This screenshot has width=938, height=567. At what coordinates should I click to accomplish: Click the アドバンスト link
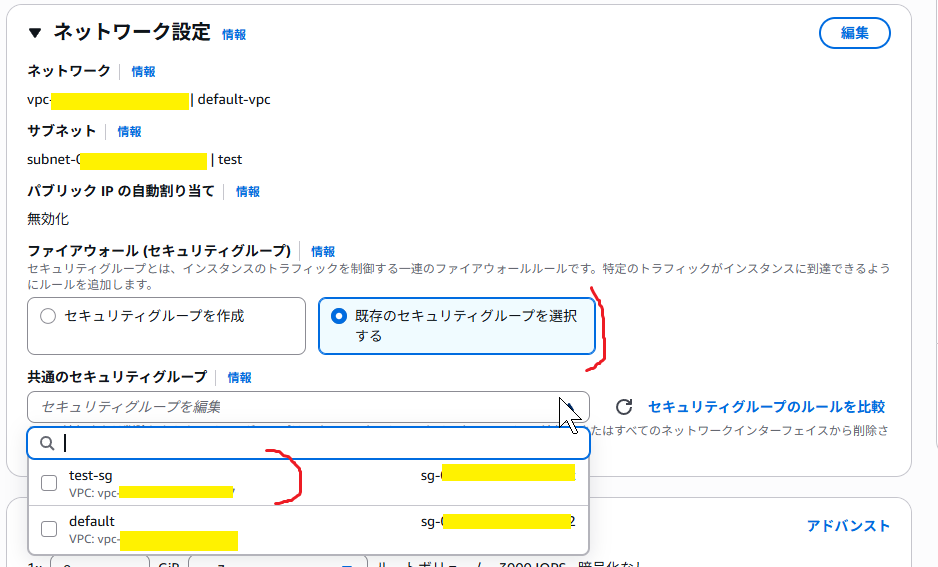[x=848, y=526]
